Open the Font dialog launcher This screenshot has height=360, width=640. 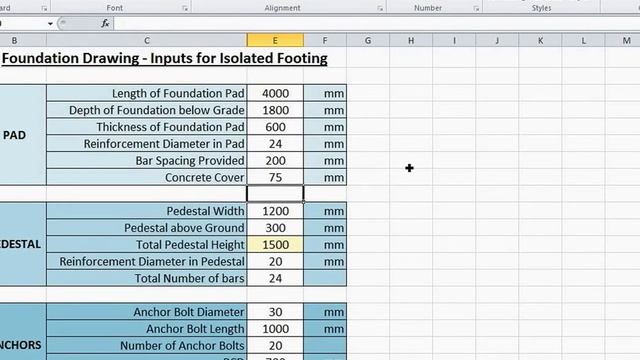[x=185, y=8]
